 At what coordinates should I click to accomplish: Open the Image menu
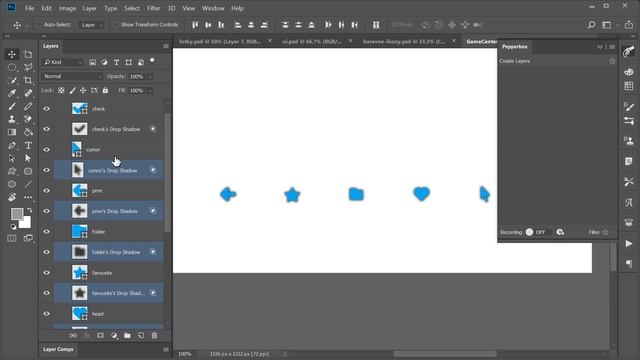[67, 8]
